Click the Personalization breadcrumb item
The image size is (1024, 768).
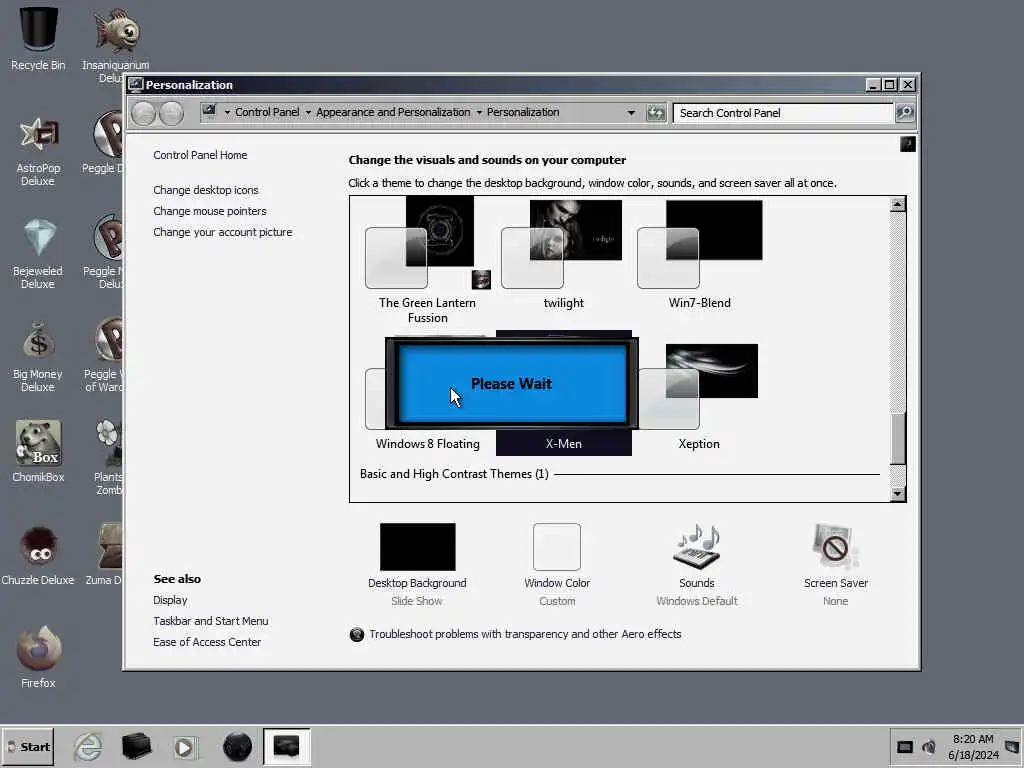523,112
